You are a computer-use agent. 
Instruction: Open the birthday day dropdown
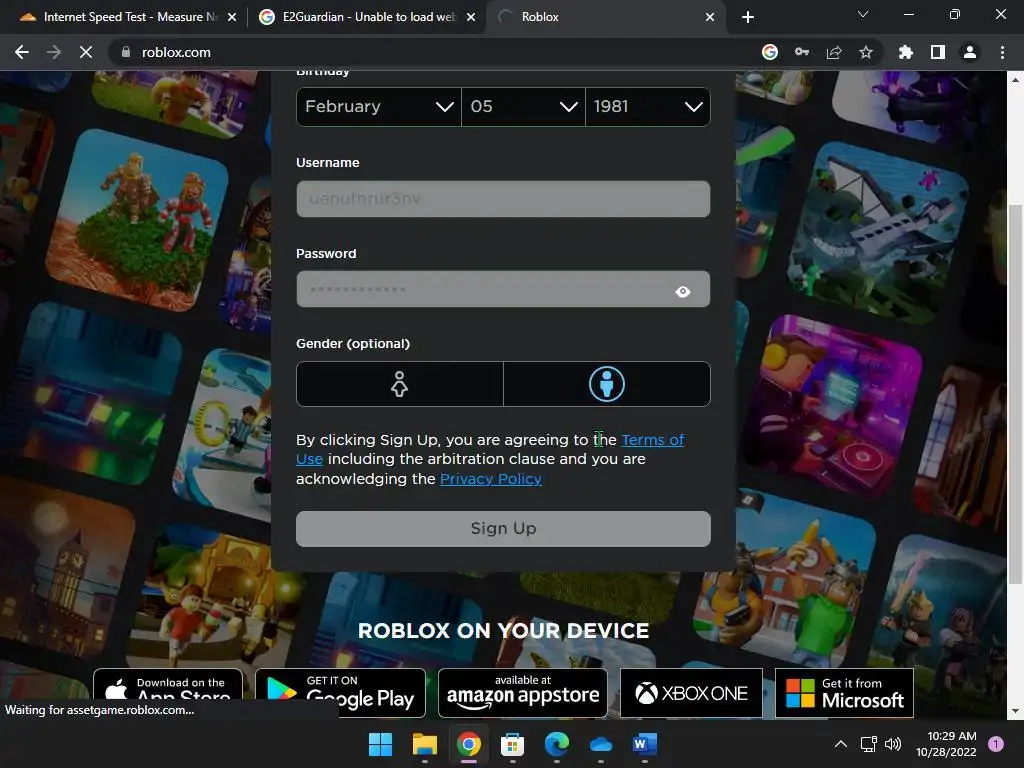tap(523, 106)
